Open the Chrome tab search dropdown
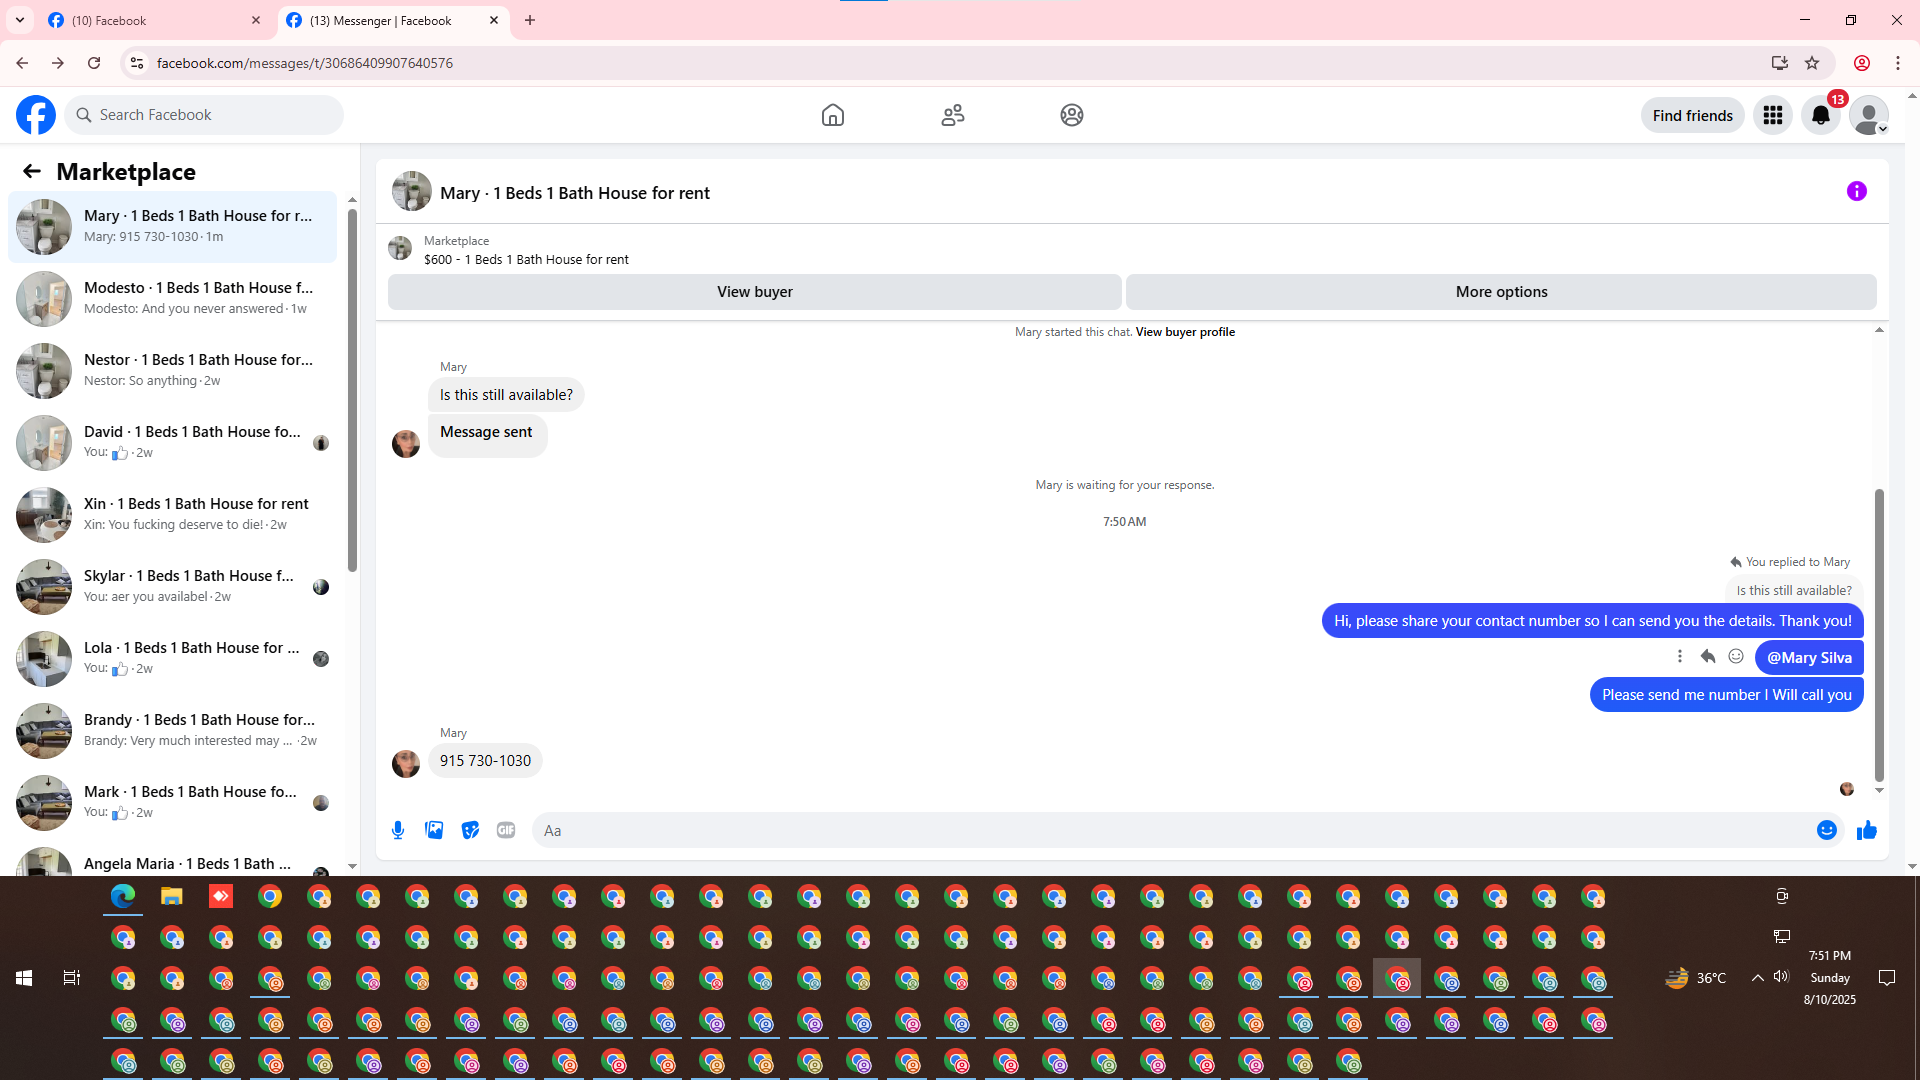This screenshot has width=1920, height=1080. 20,20
